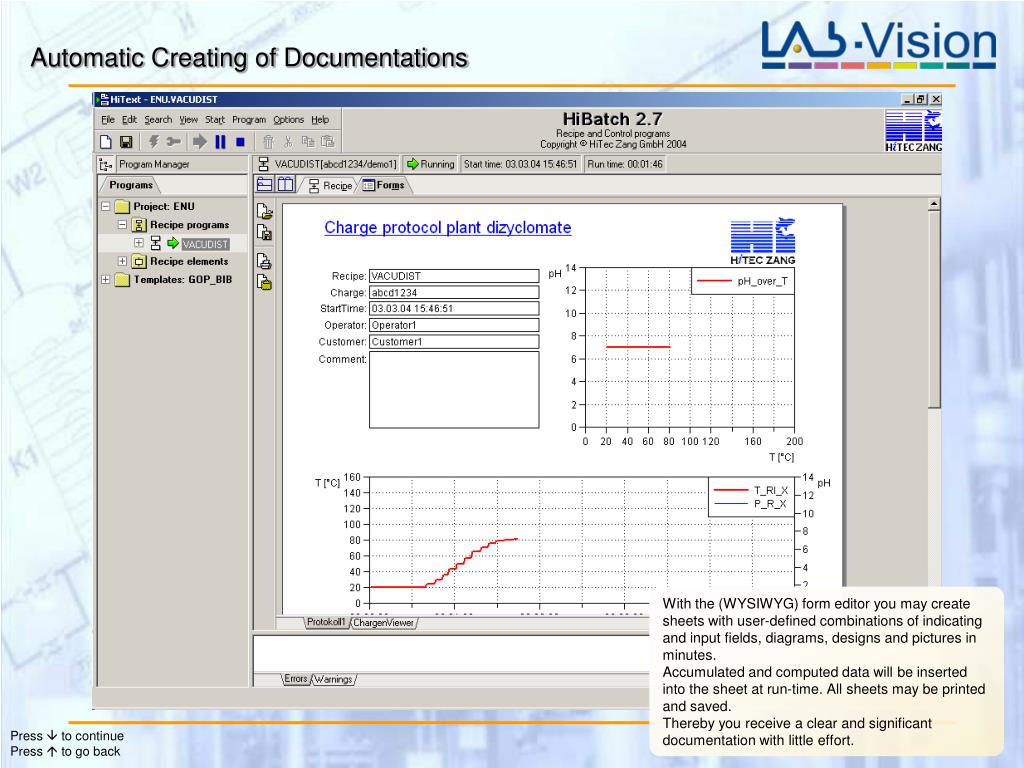The image size is (1024, 768).
Task: Click the vertical scrollbar up arrow
Action: (934, 205)
